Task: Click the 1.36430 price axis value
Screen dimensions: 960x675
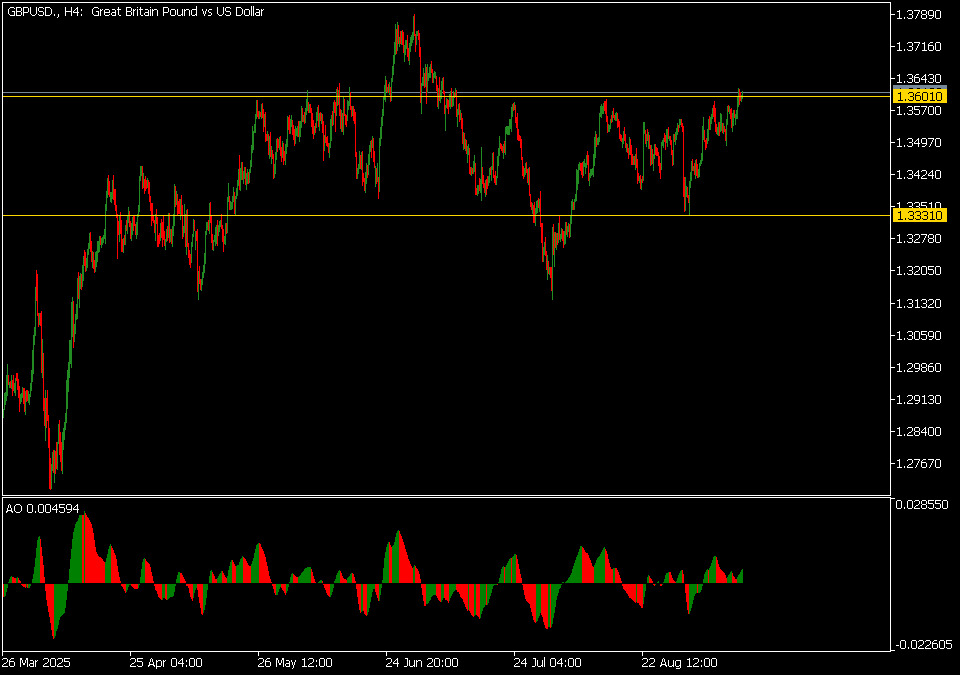Action: (918, 78)
